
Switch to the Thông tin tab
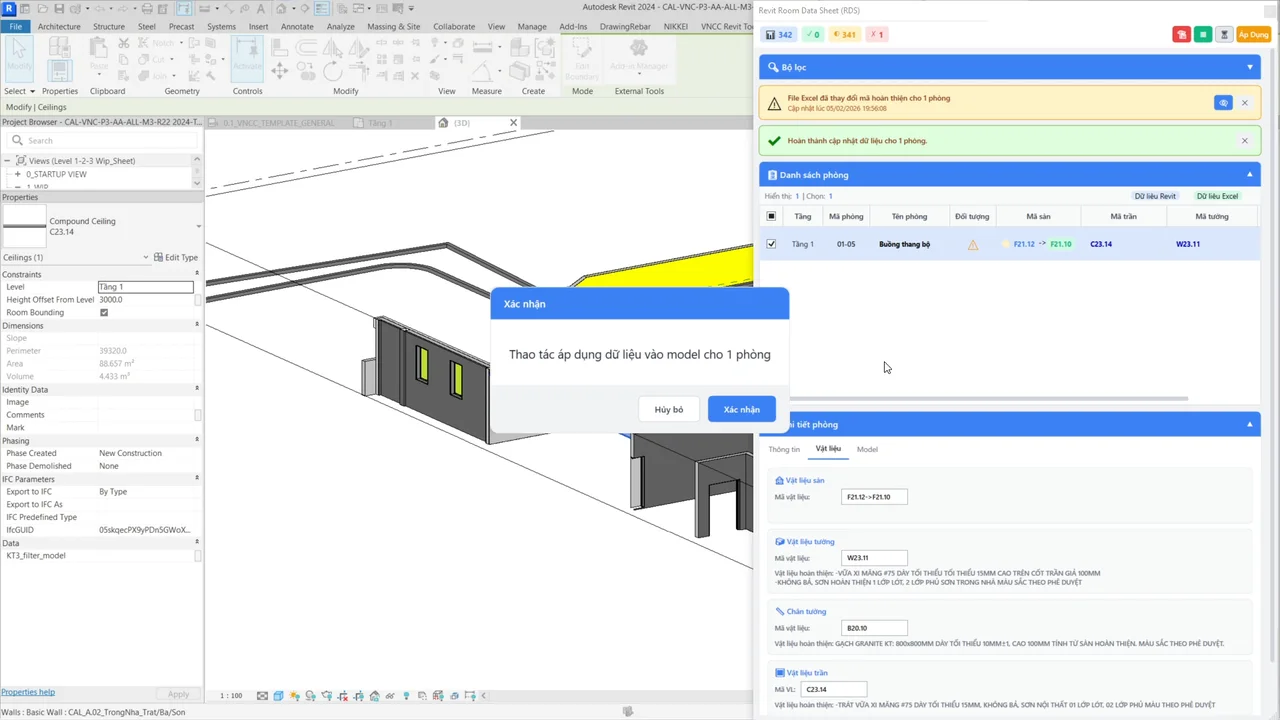click(784, 450)
